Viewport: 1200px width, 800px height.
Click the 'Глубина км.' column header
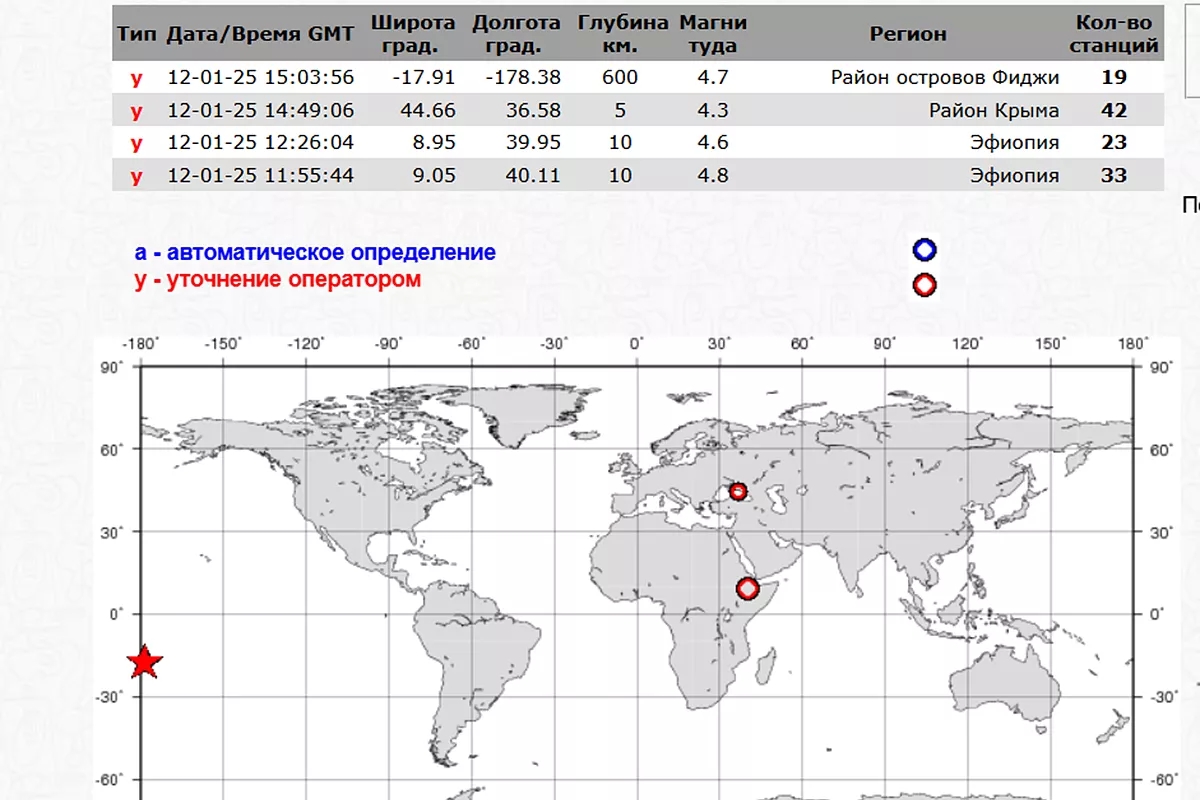620,34
